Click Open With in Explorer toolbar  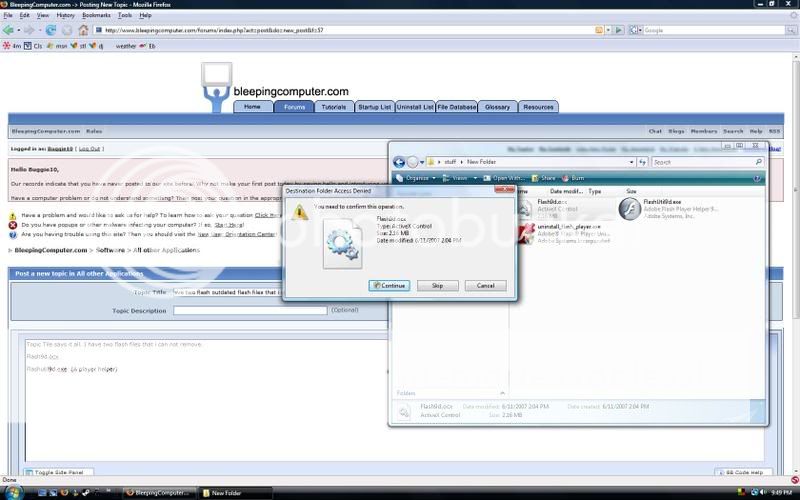[504, 178]
